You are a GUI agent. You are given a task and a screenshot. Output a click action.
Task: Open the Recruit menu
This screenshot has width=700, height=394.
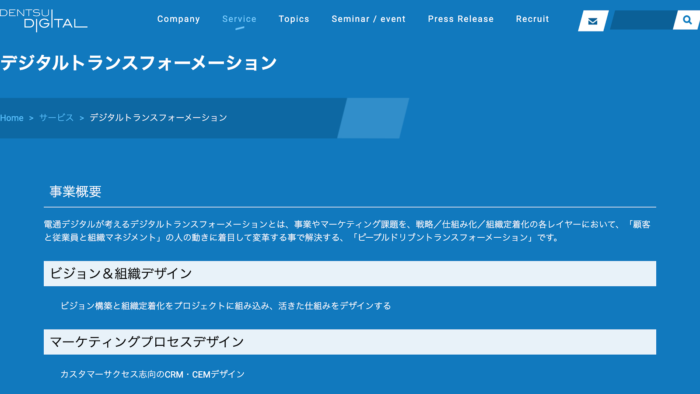[x=532, y=19]
